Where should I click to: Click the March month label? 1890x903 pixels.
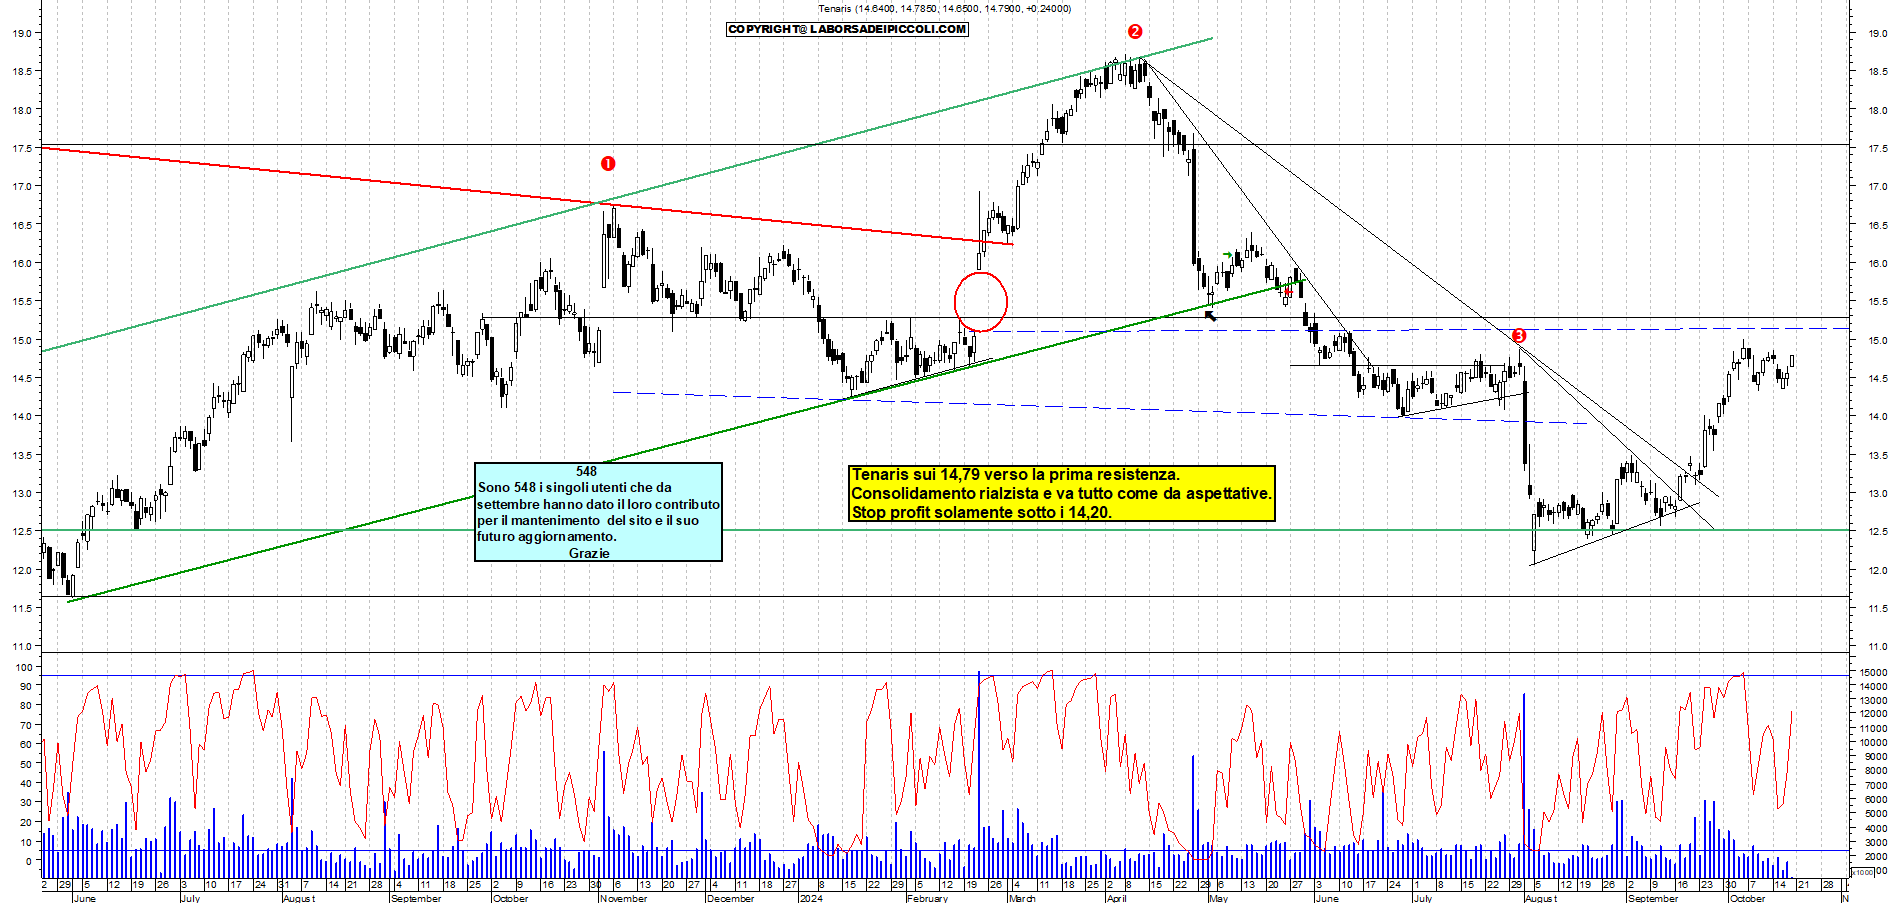click(x=1022, y=898)
